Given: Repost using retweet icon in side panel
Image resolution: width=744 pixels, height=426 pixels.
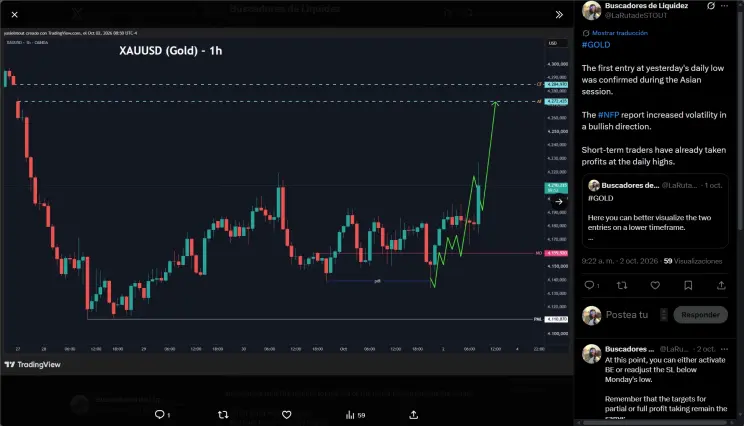Looking at the screenshot, I should pos(622,285).
